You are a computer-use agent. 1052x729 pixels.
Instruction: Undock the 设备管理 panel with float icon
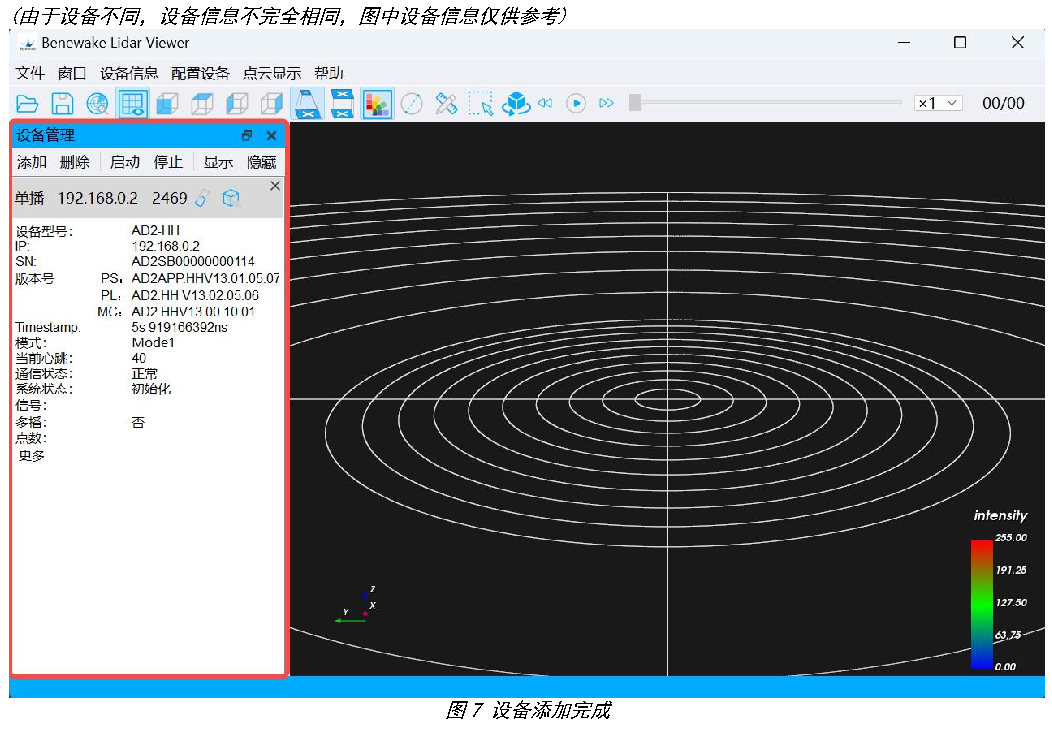(x=247, y=135)
